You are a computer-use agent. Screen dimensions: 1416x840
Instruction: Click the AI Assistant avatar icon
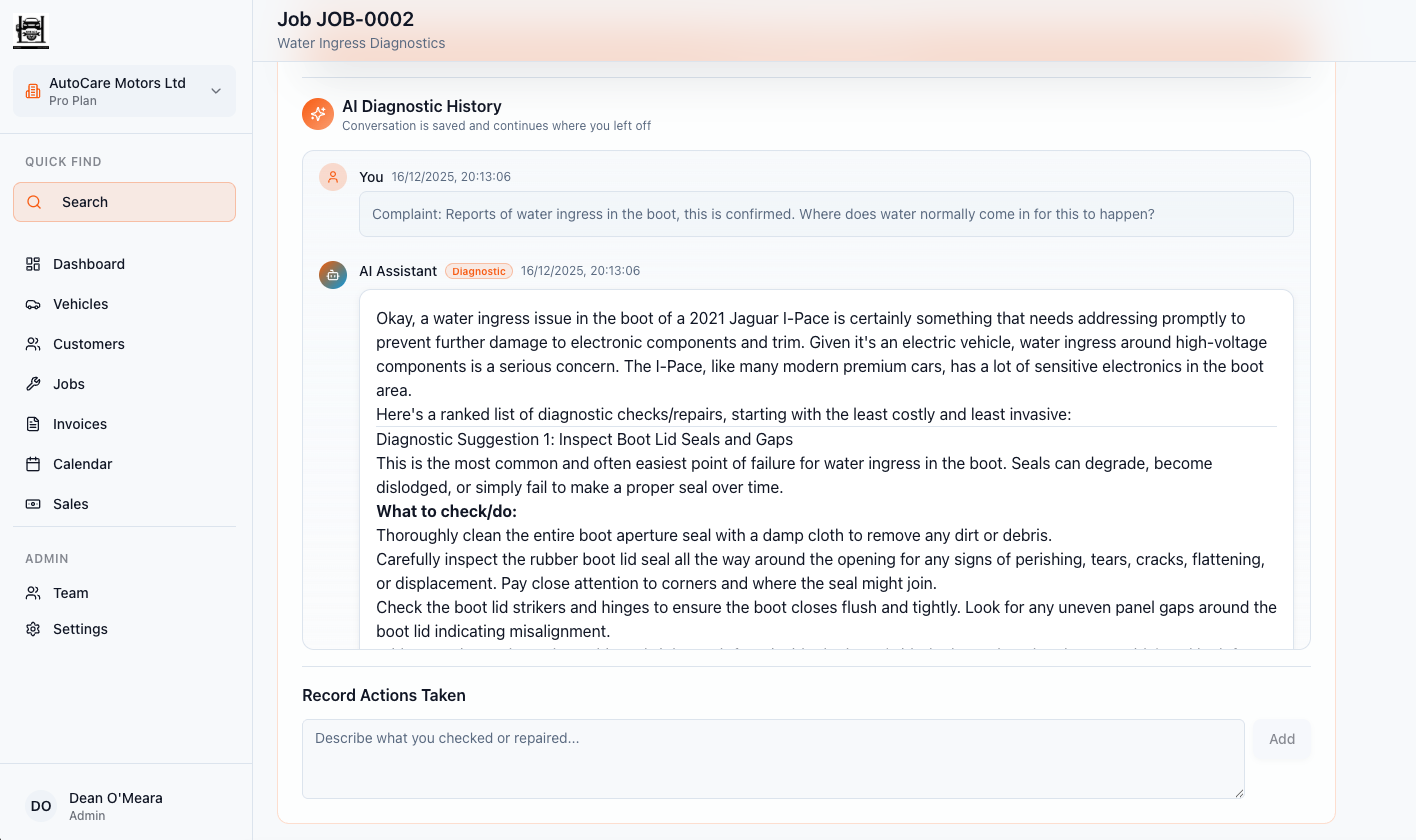(x=332, y=274)
